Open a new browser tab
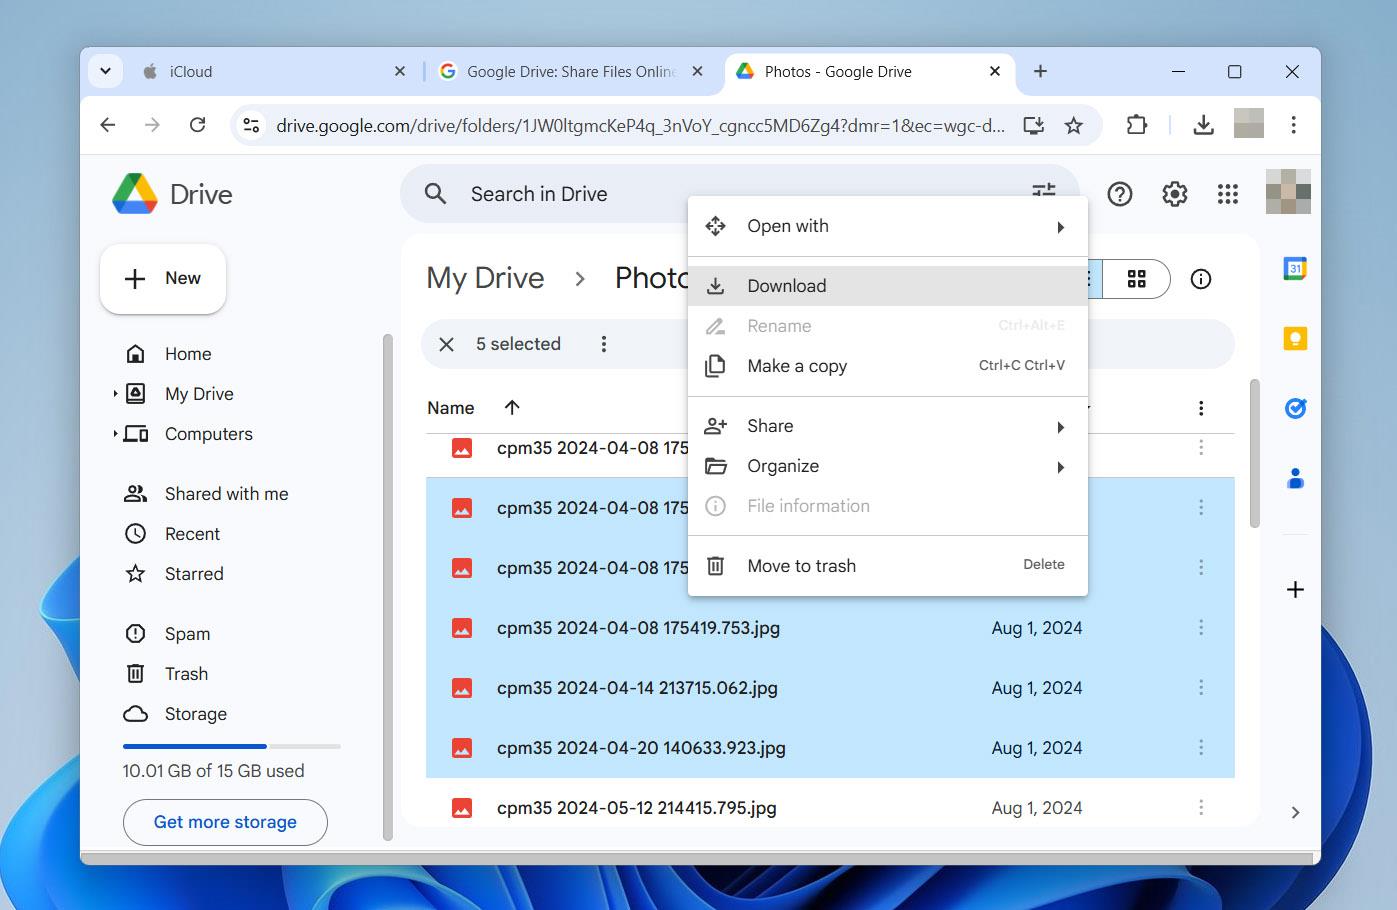 pyautogui.click(x=1040, y=71)
